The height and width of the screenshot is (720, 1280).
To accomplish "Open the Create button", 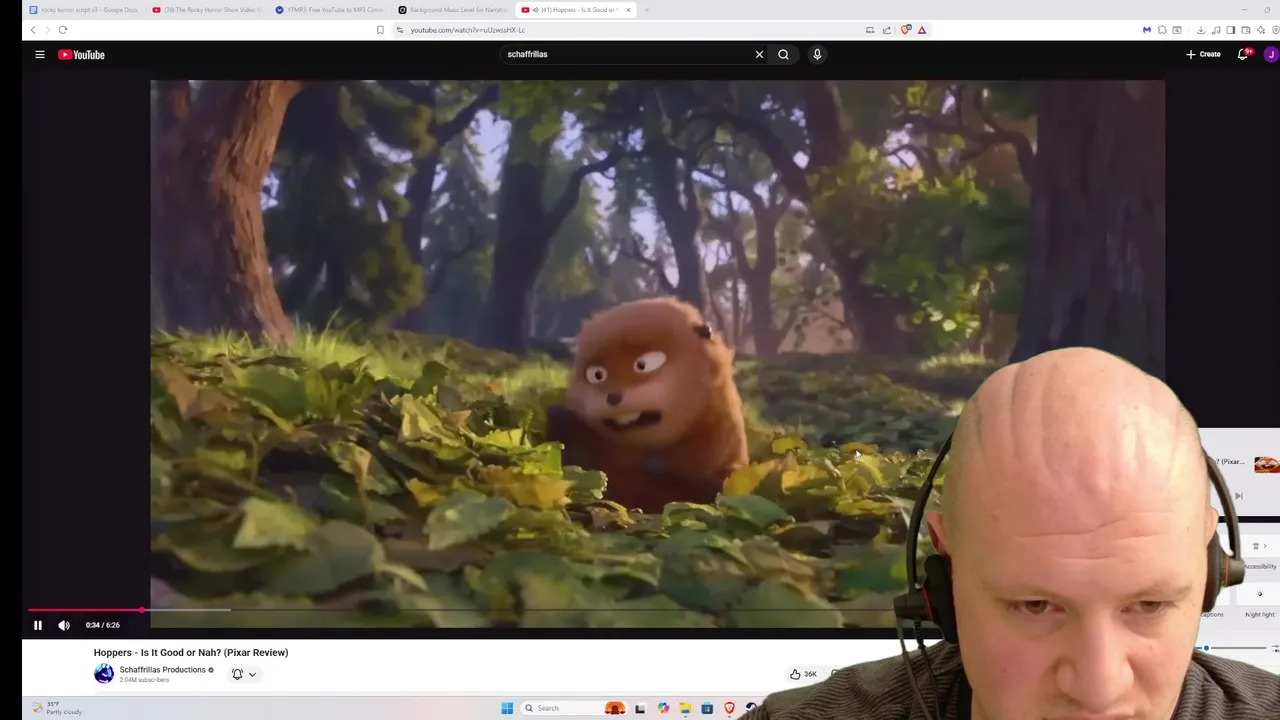I will pos(1204,54).
